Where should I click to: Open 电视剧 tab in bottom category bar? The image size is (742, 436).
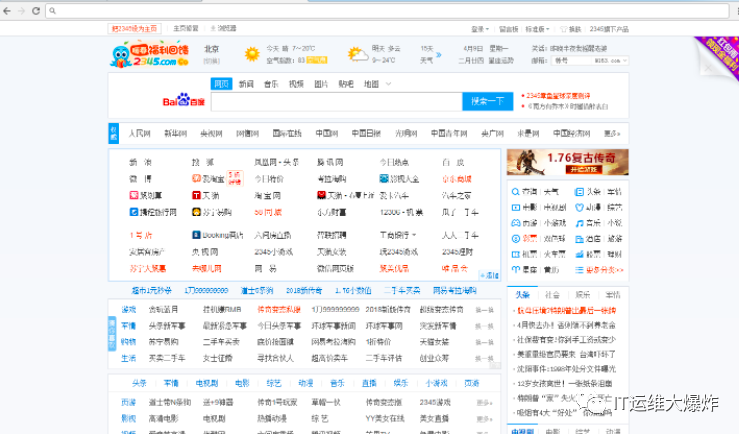point(207,383)
